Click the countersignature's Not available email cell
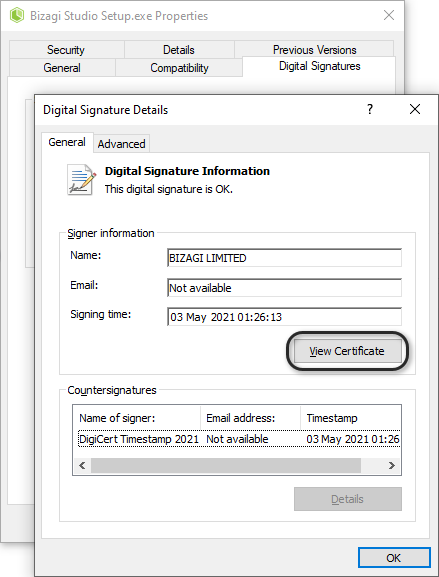The image size is (439, 577). click(237, 439)
